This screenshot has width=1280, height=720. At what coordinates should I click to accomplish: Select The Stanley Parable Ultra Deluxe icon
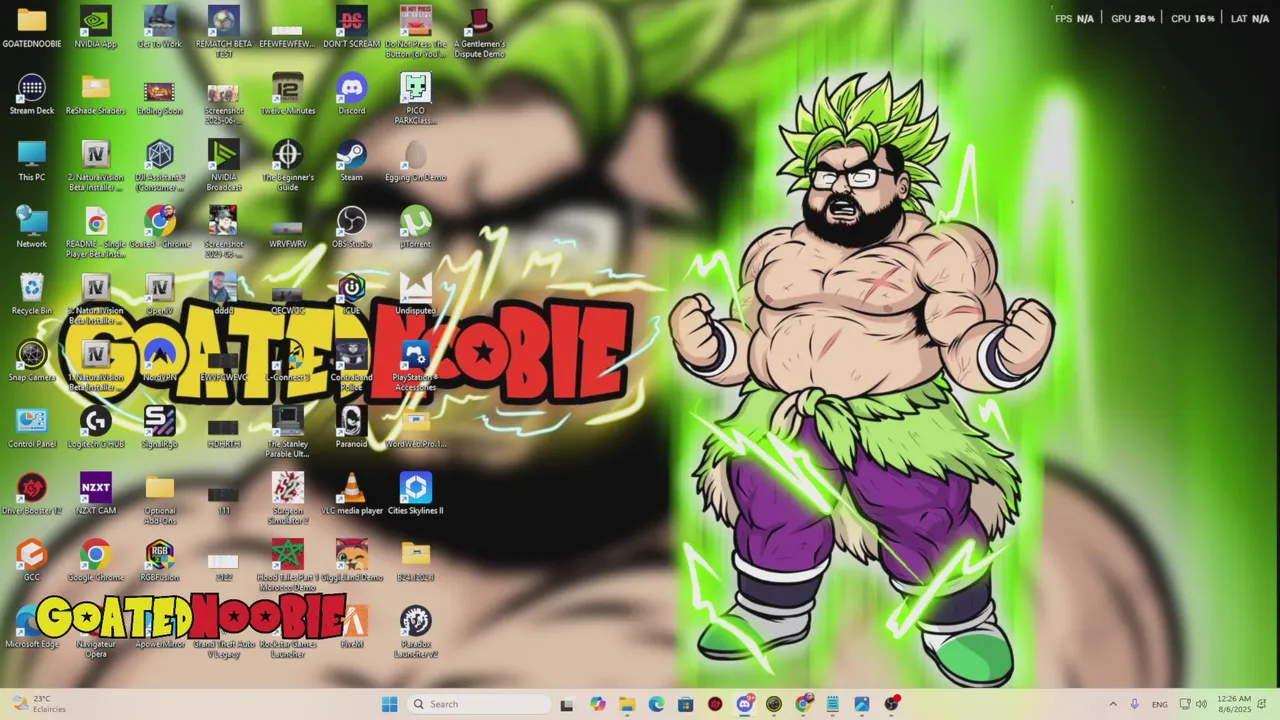(288, 433)
